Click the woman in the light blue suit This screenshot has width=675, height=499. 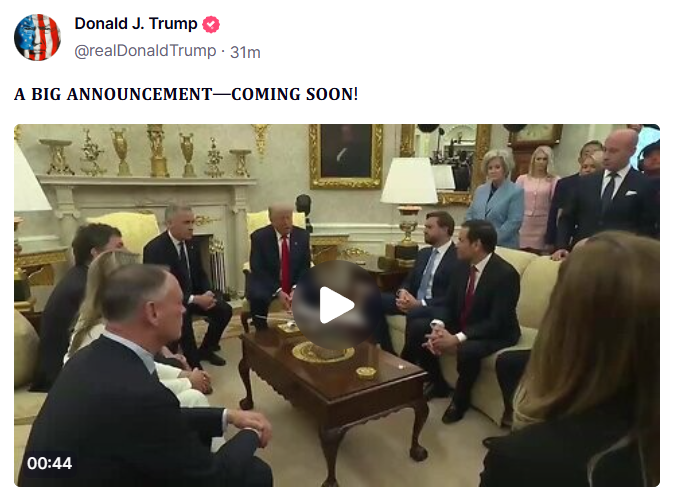(x=496, y=198)
